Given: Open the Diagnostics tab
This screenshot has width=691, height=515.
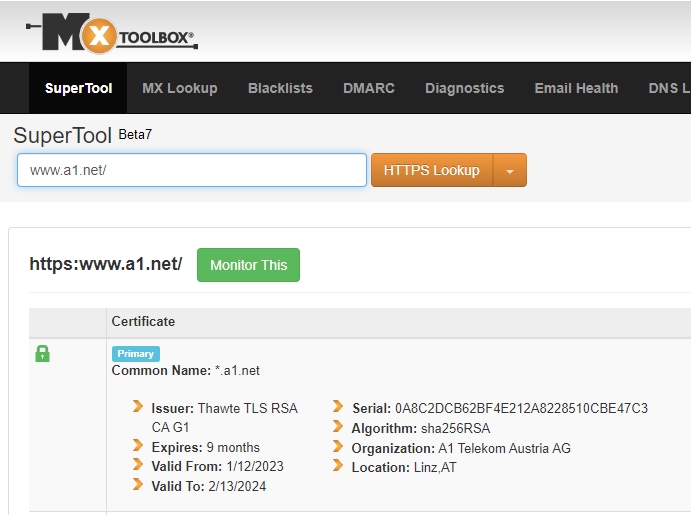Looking at the screenshot, I should click(464, 88).
